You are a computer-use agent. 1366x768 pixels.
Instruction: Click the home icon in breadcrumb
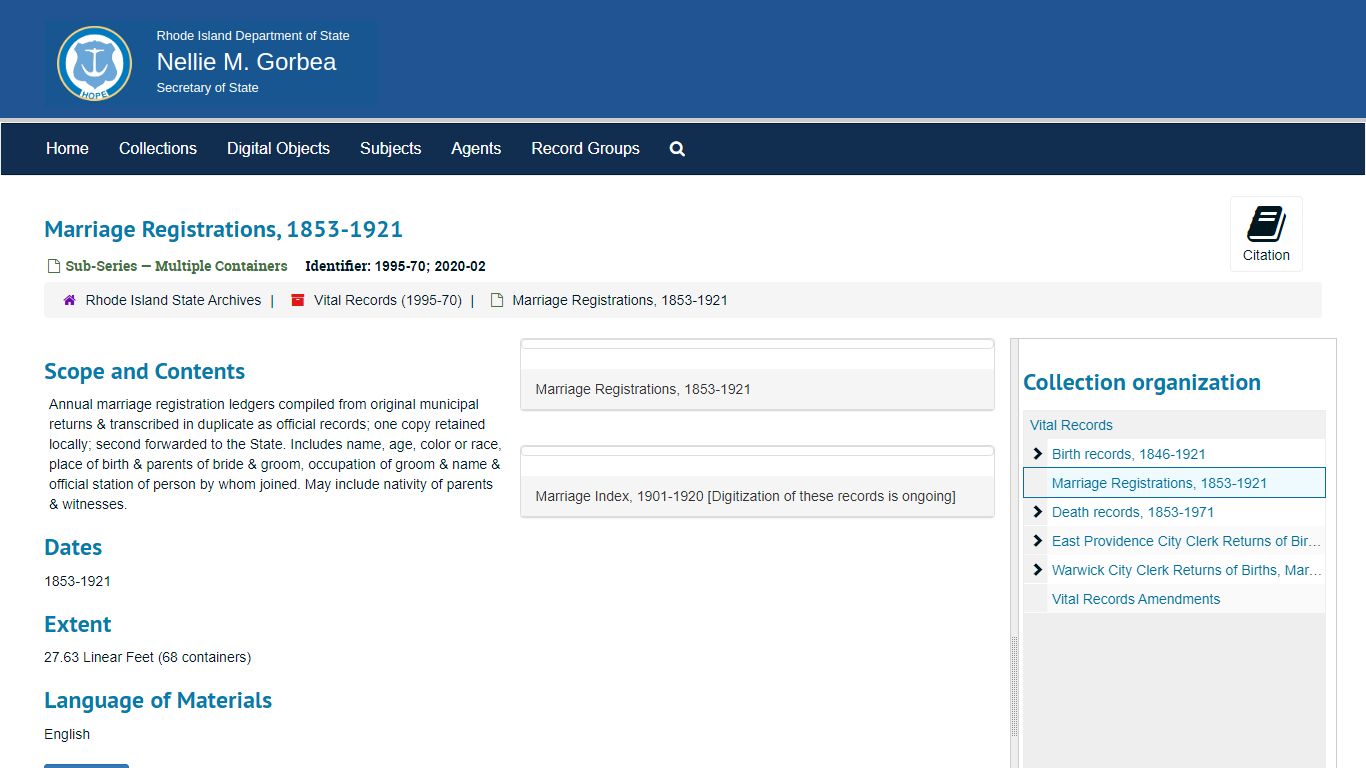(69, 300)
